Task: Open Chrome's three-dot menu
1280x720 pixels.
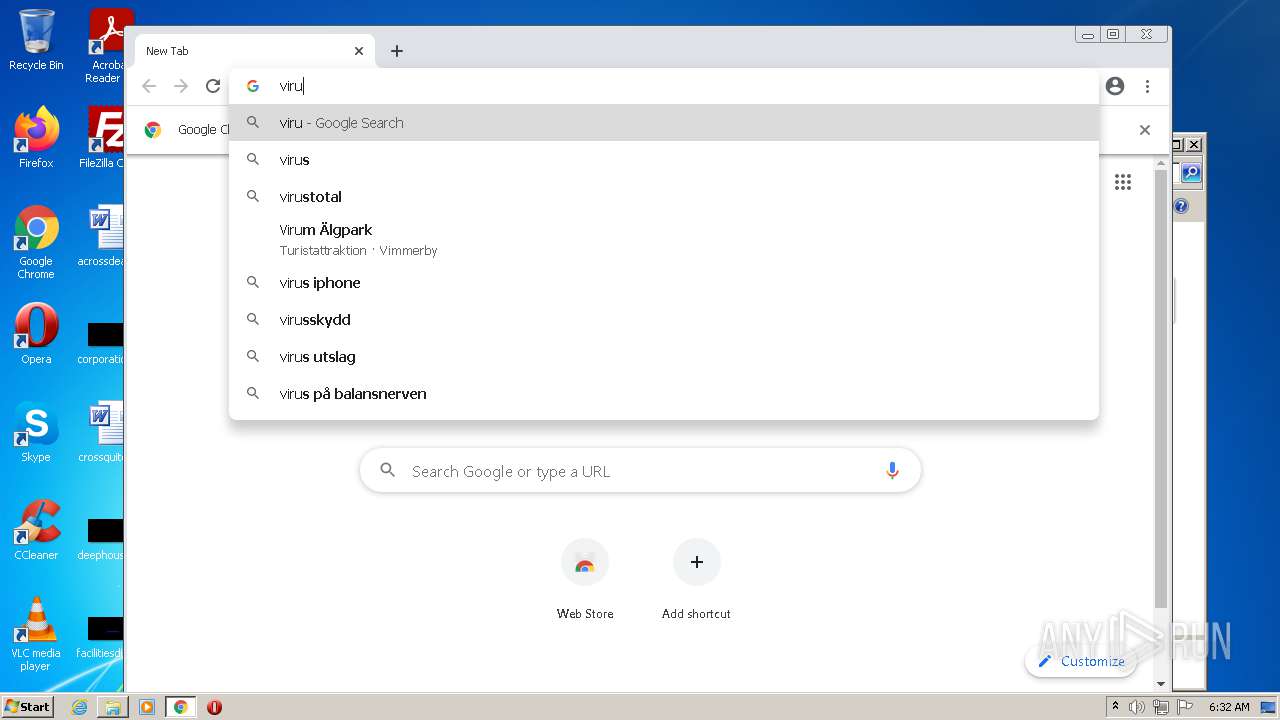Action: [1147, 86]
